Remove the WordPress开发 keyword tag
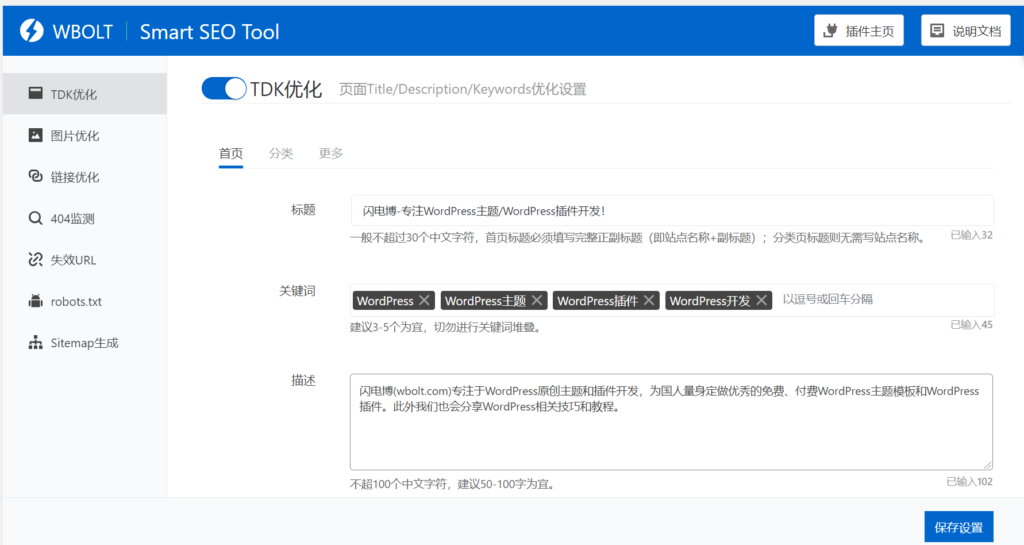The height and width of the screenshot is (545, 1024). tap(761, 300)
